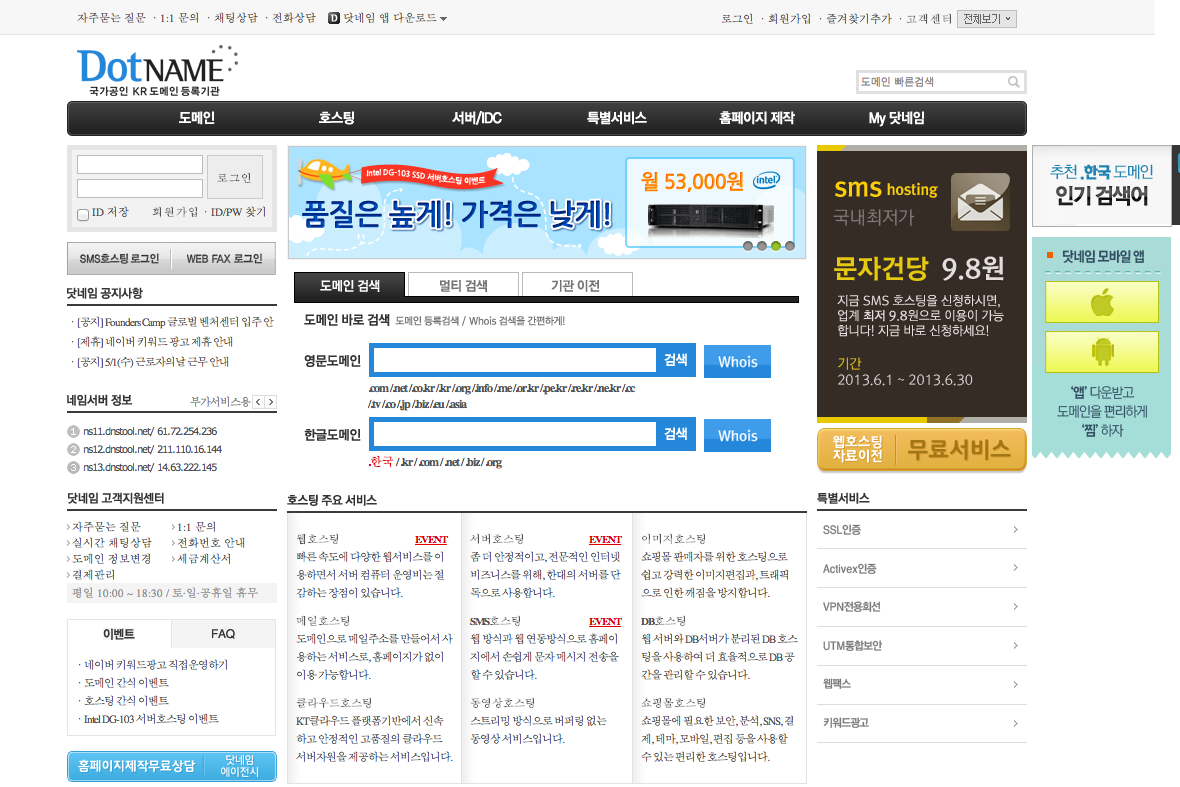Image resolution: width=1180 pixels, height=787 pixels.
Task: Click the Intel logo in the server banner
Action: tap(766, 180)
